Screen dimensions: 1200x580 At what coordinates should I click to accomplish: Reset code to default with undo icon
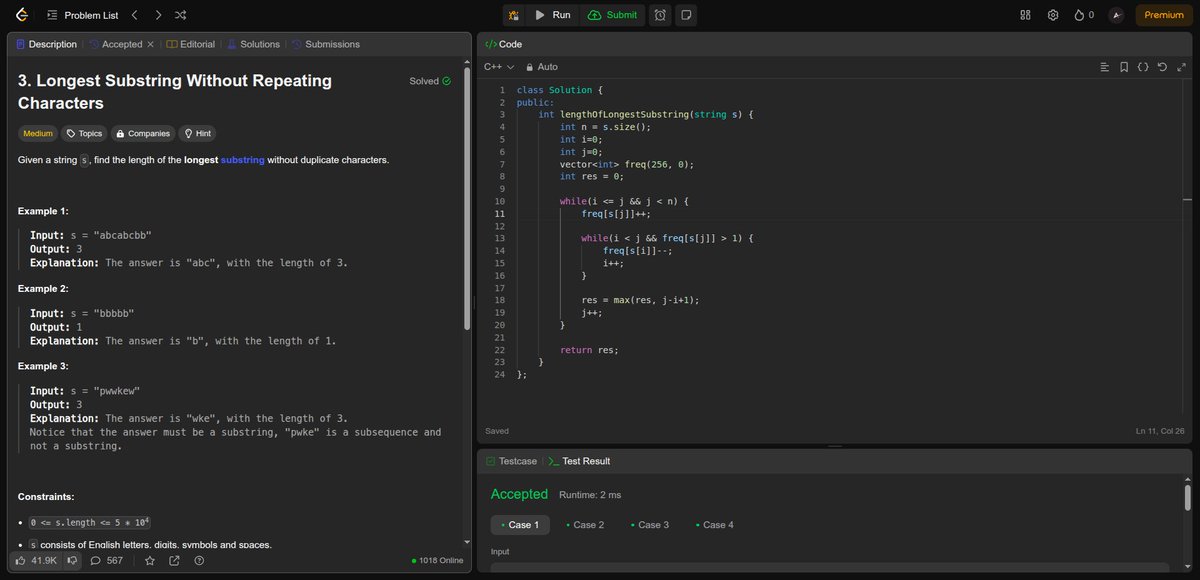[x=1162, y=67]
